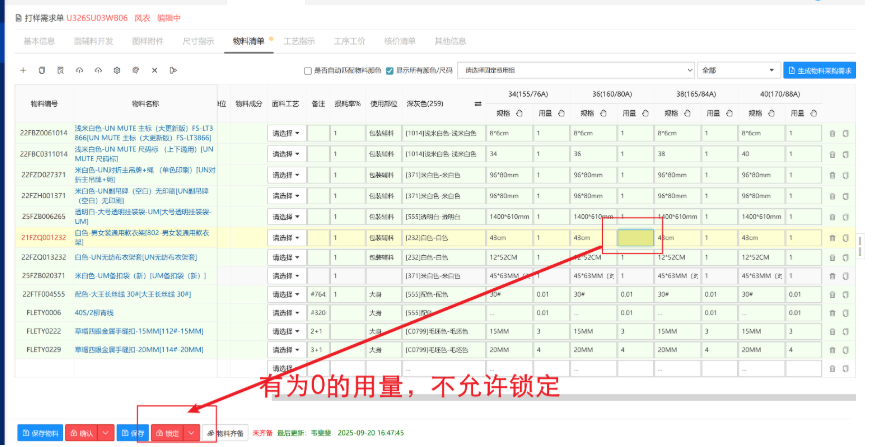Screen dimensions: 893x447
Task: Click copy icon at end of 22FBC0311014 row
Action: (845, 154)
